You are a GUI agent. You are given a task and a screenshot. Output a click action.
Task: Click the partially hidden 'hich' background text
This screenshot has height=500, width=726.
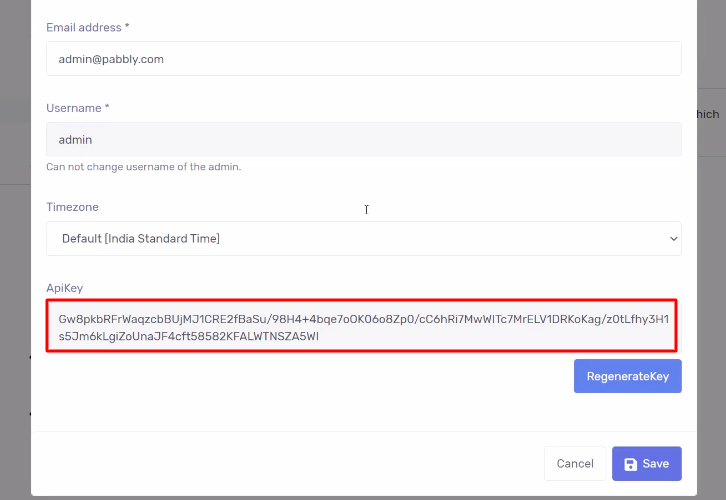point(707,114)
